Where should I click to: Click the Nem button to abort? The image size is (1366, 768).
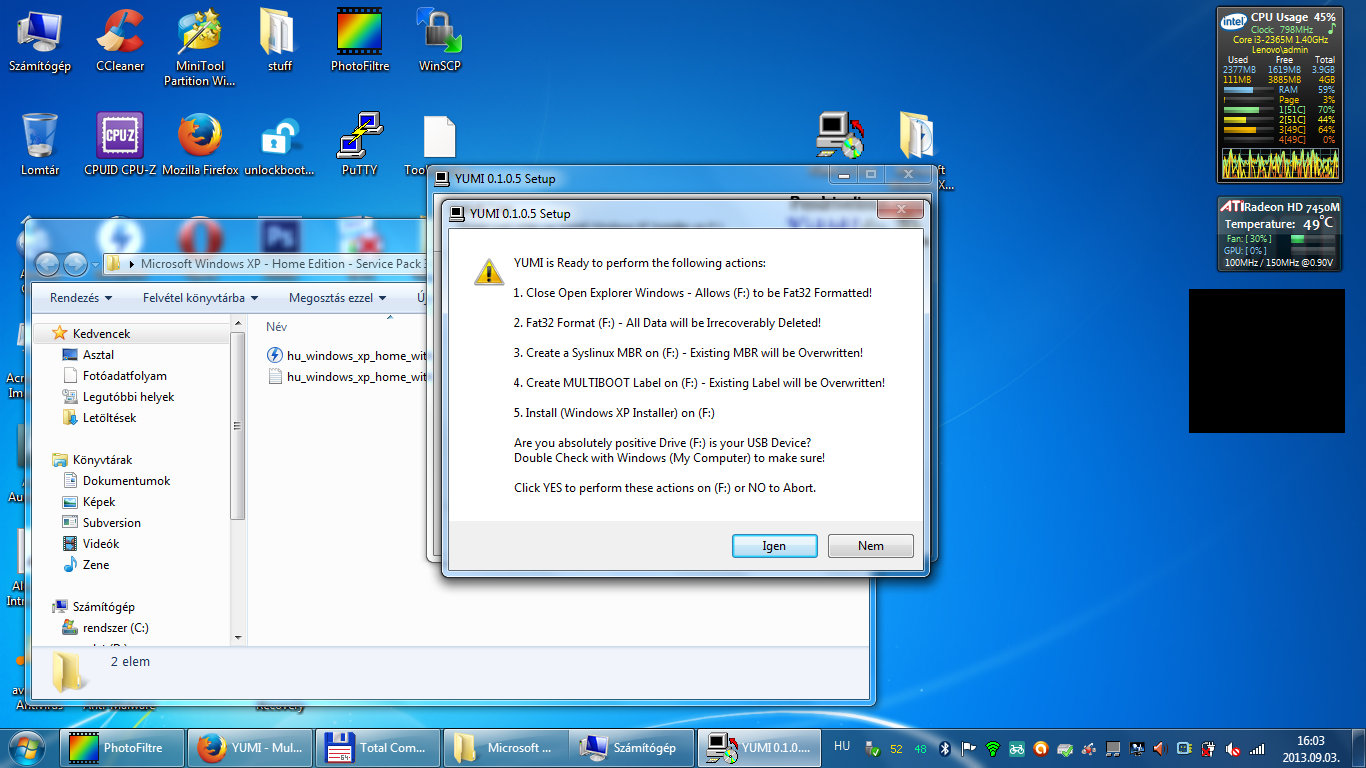(x=870, y=546)
